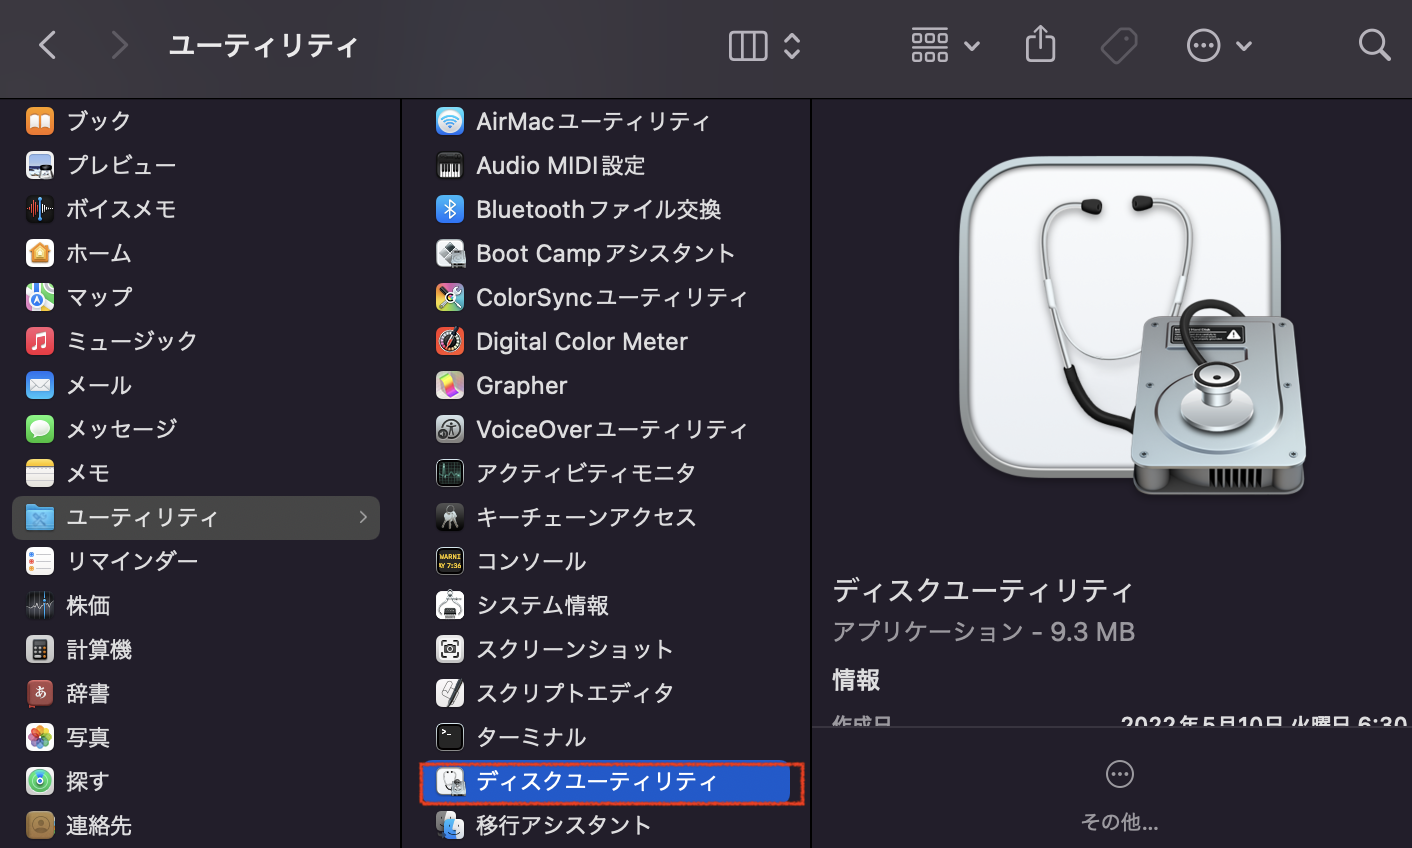Open view mode up-down selector arrows
The height and width of the screenshot is (848, 1412).
coord(792,45)
